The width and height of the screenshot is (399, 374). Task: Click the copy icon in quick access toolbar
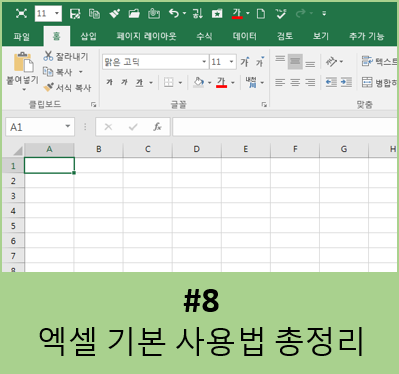tap(94, 14)
